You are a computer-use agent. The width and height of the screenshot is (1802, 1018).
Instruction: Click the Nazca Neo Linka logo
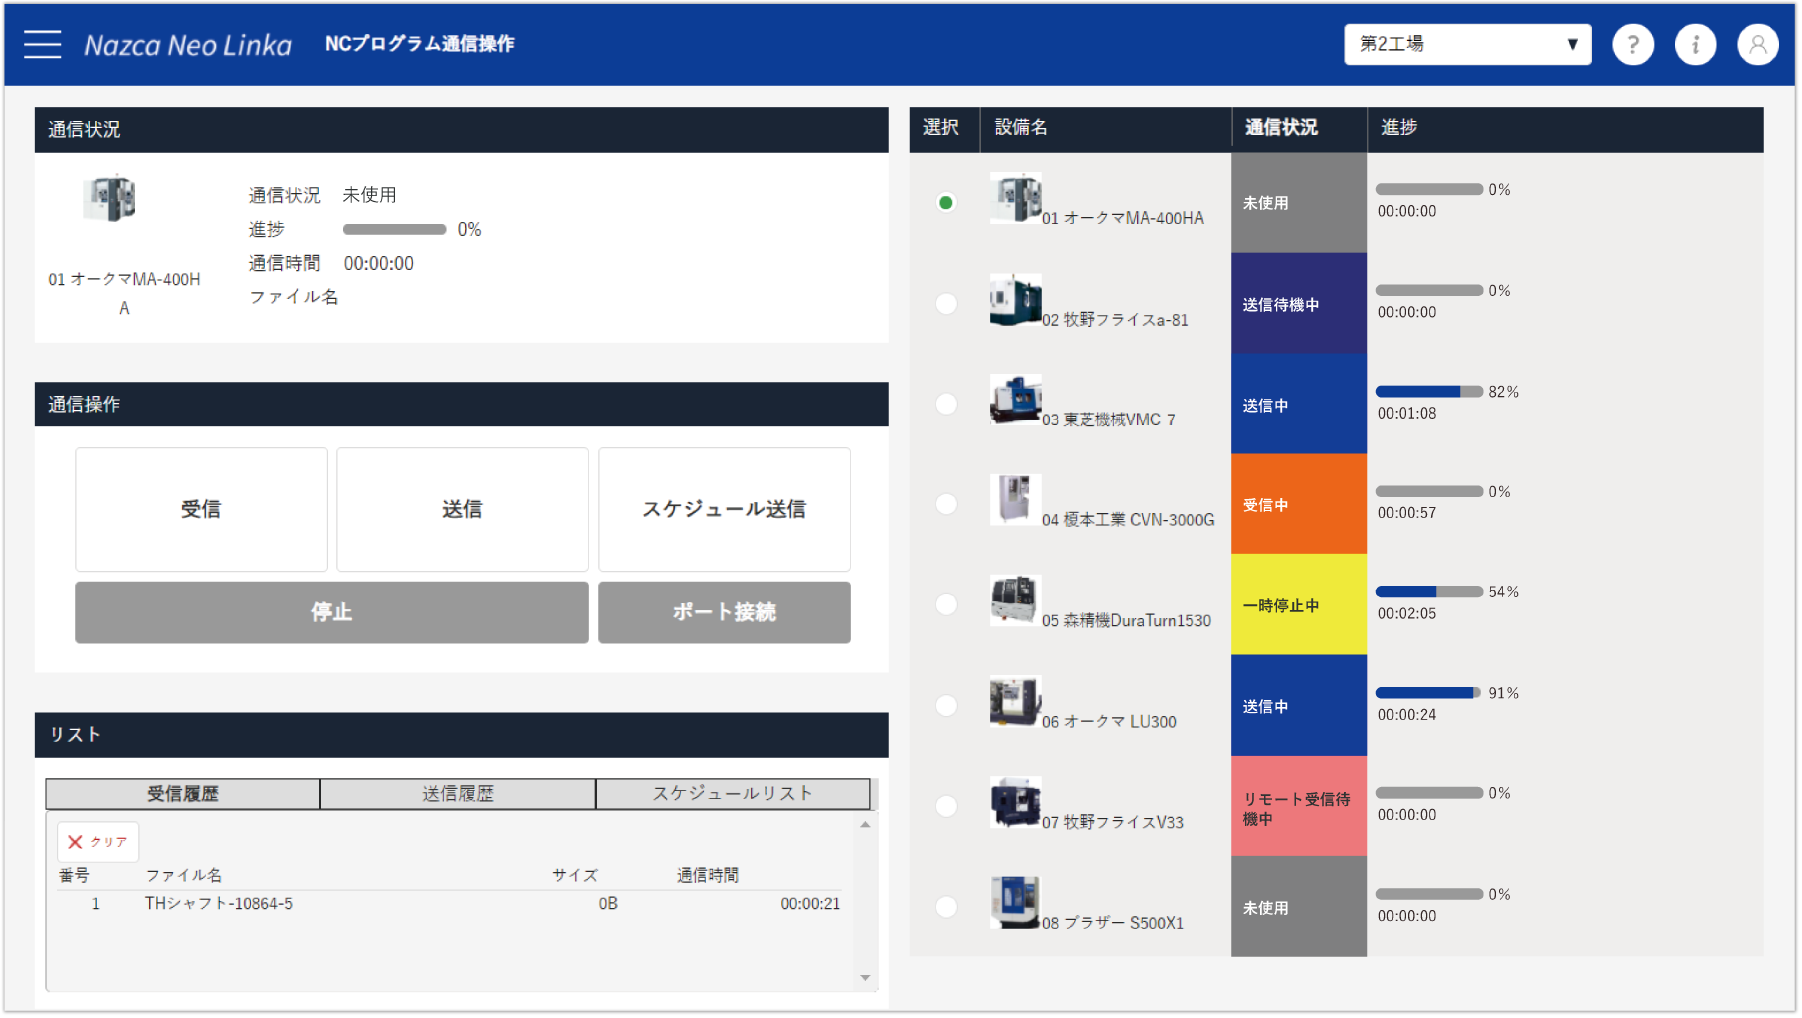click(188, 44)
